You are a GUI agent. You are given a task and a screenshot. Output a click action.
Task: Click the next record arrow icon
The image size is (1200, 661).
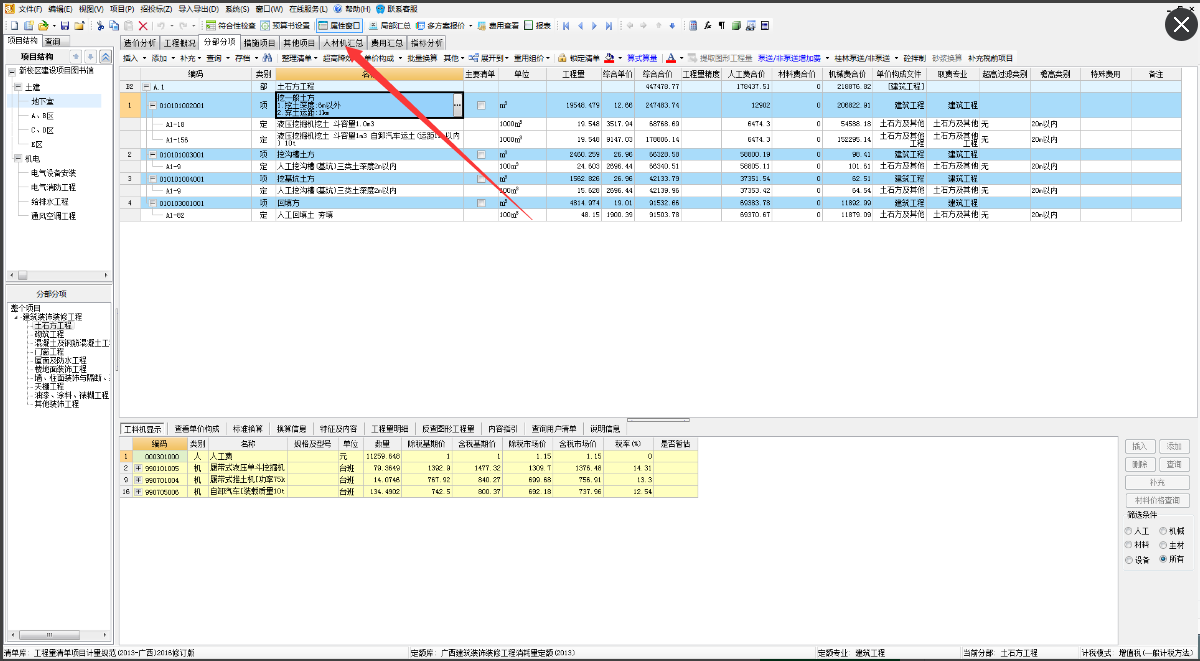(595, 25)
